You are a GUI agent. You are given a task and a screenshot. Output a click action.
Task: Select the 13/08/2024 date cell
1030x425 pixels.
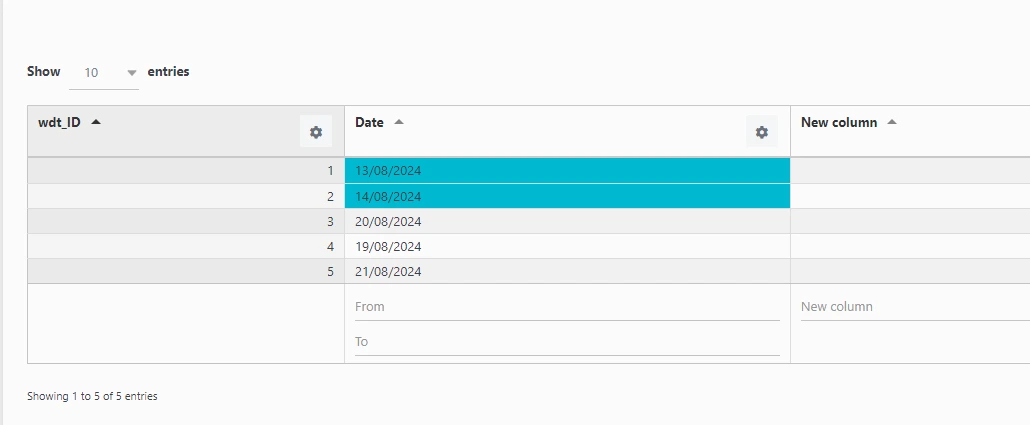[x=567, y=171]
